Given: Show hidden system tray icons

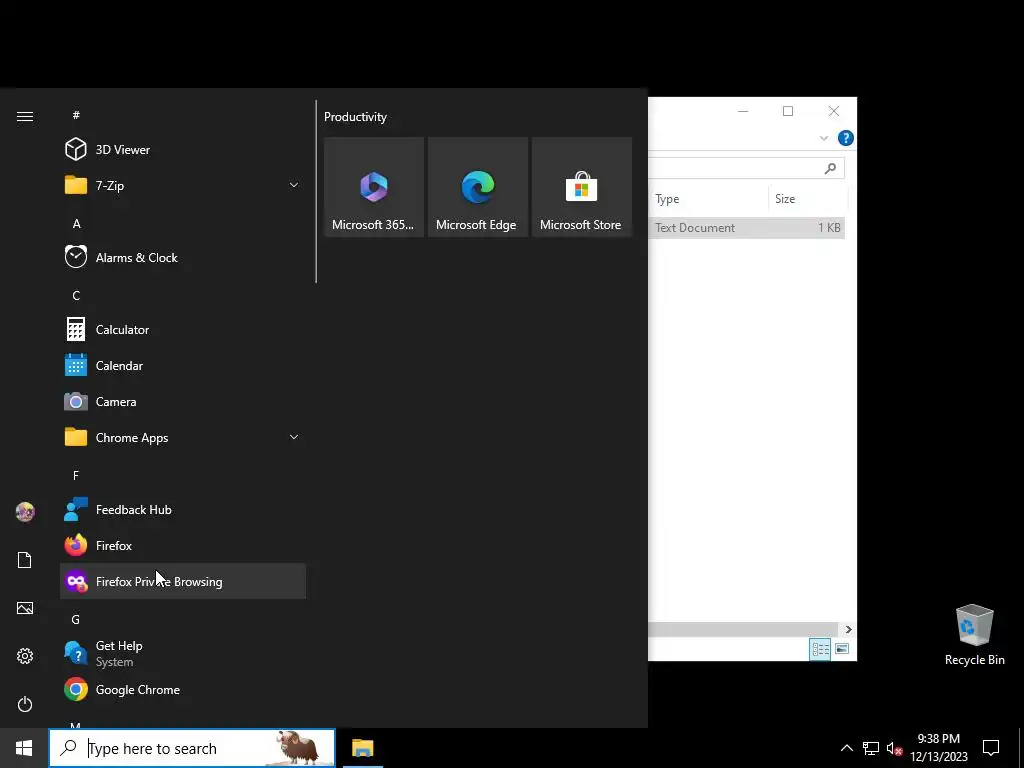Looking at the screenshot, I should [x=846, y=748].
